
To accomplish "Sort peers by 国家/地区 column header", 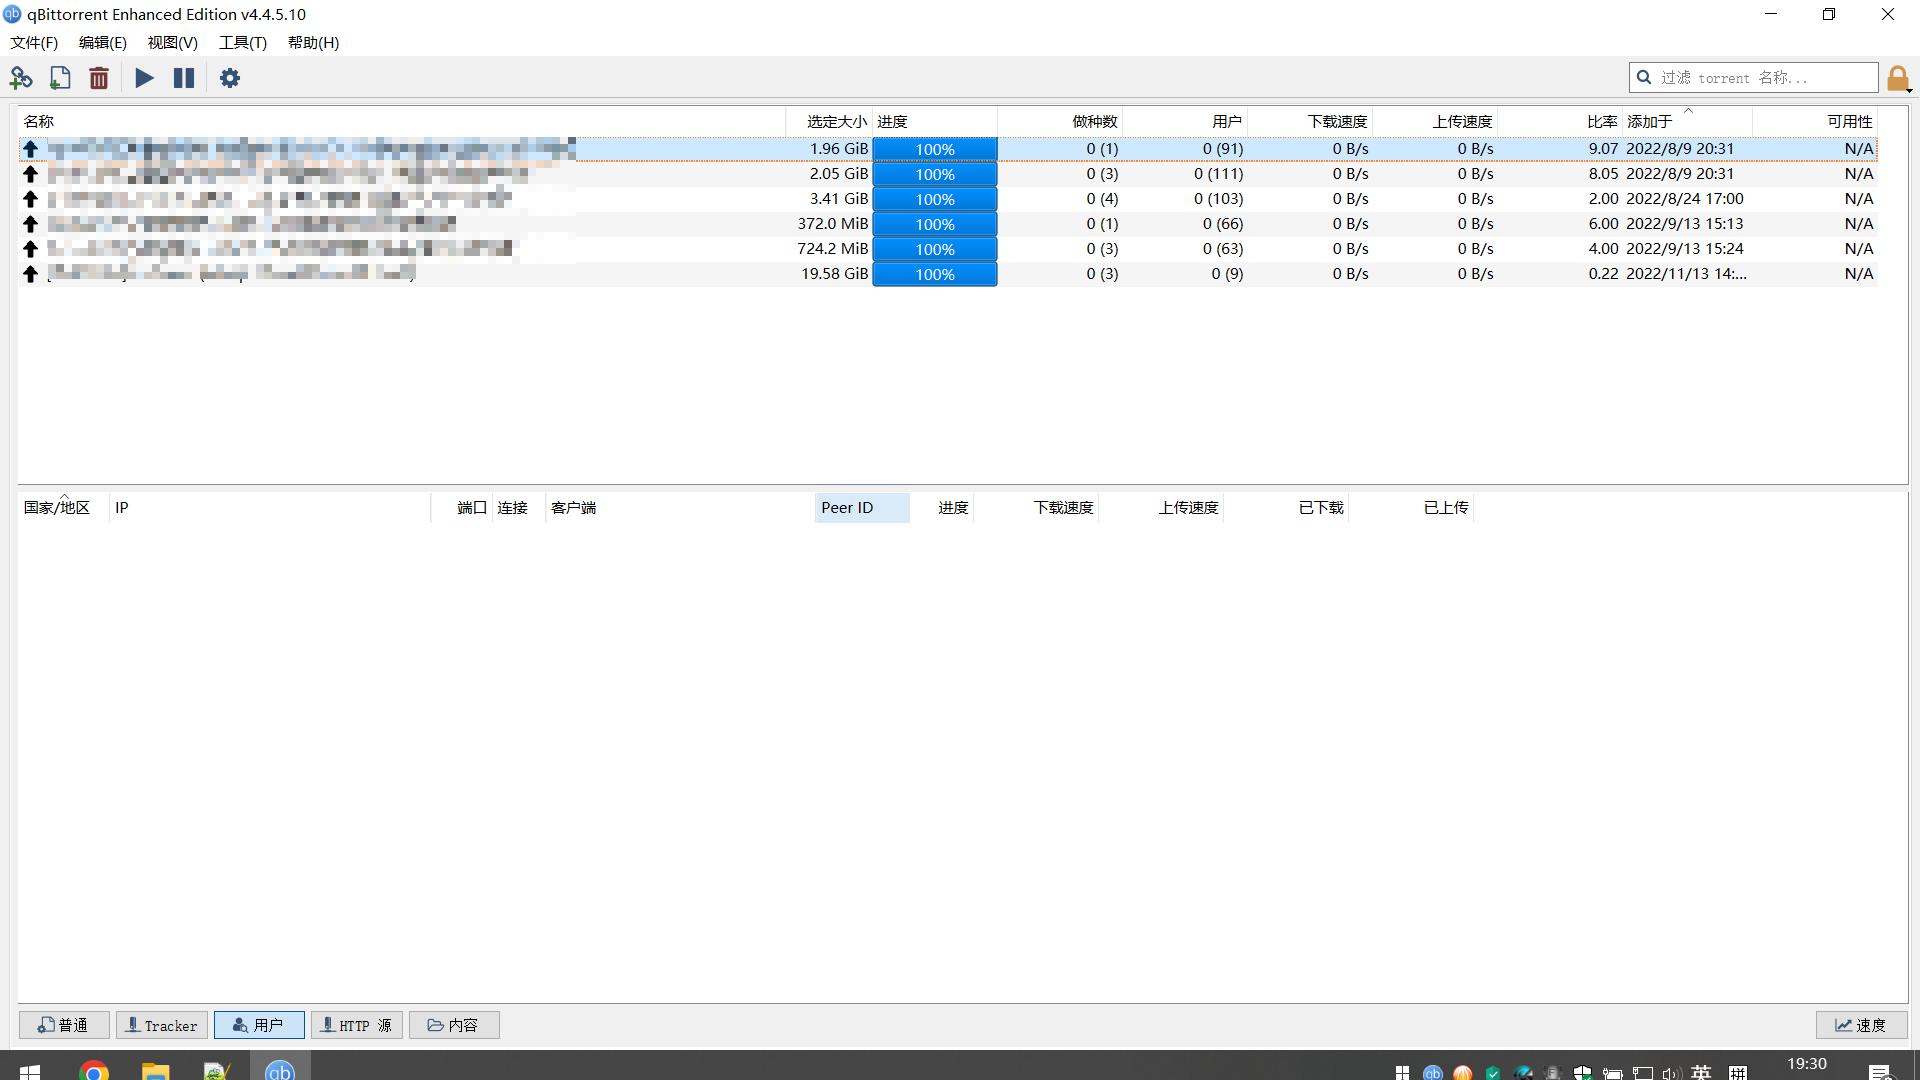I will point(57,508).
